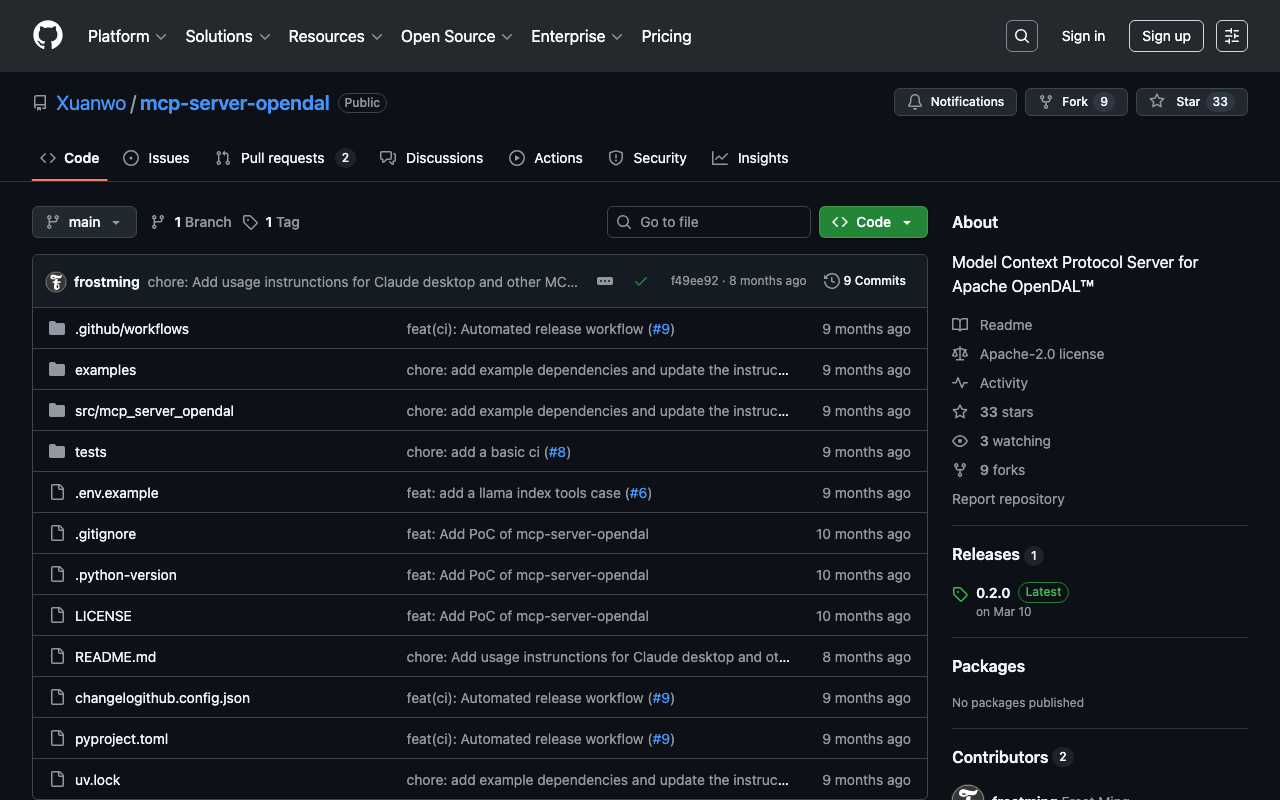1280x800 pixels.
Task: Open Apache-2.0 license link
Action: coord(1041,354)
